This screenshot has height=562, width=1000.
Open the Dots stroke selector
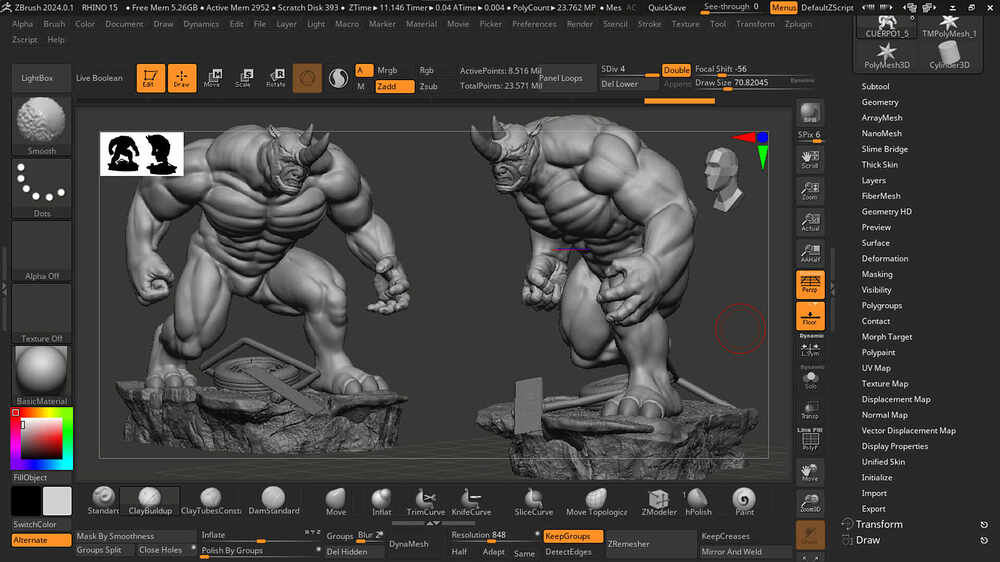[x=41, y=188]
